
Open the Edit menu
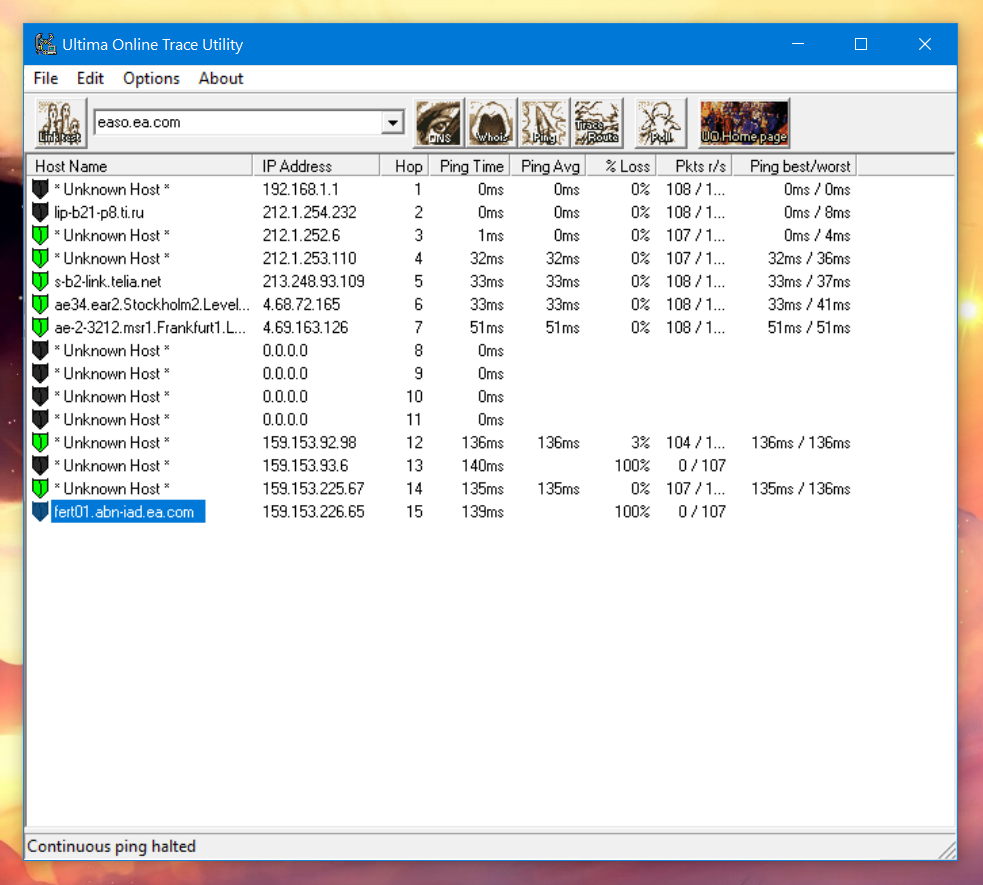[90, 78]
